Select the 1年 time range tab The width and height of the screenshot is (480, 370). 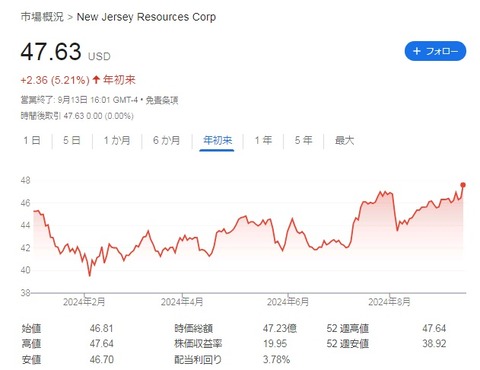click(263, 140)
